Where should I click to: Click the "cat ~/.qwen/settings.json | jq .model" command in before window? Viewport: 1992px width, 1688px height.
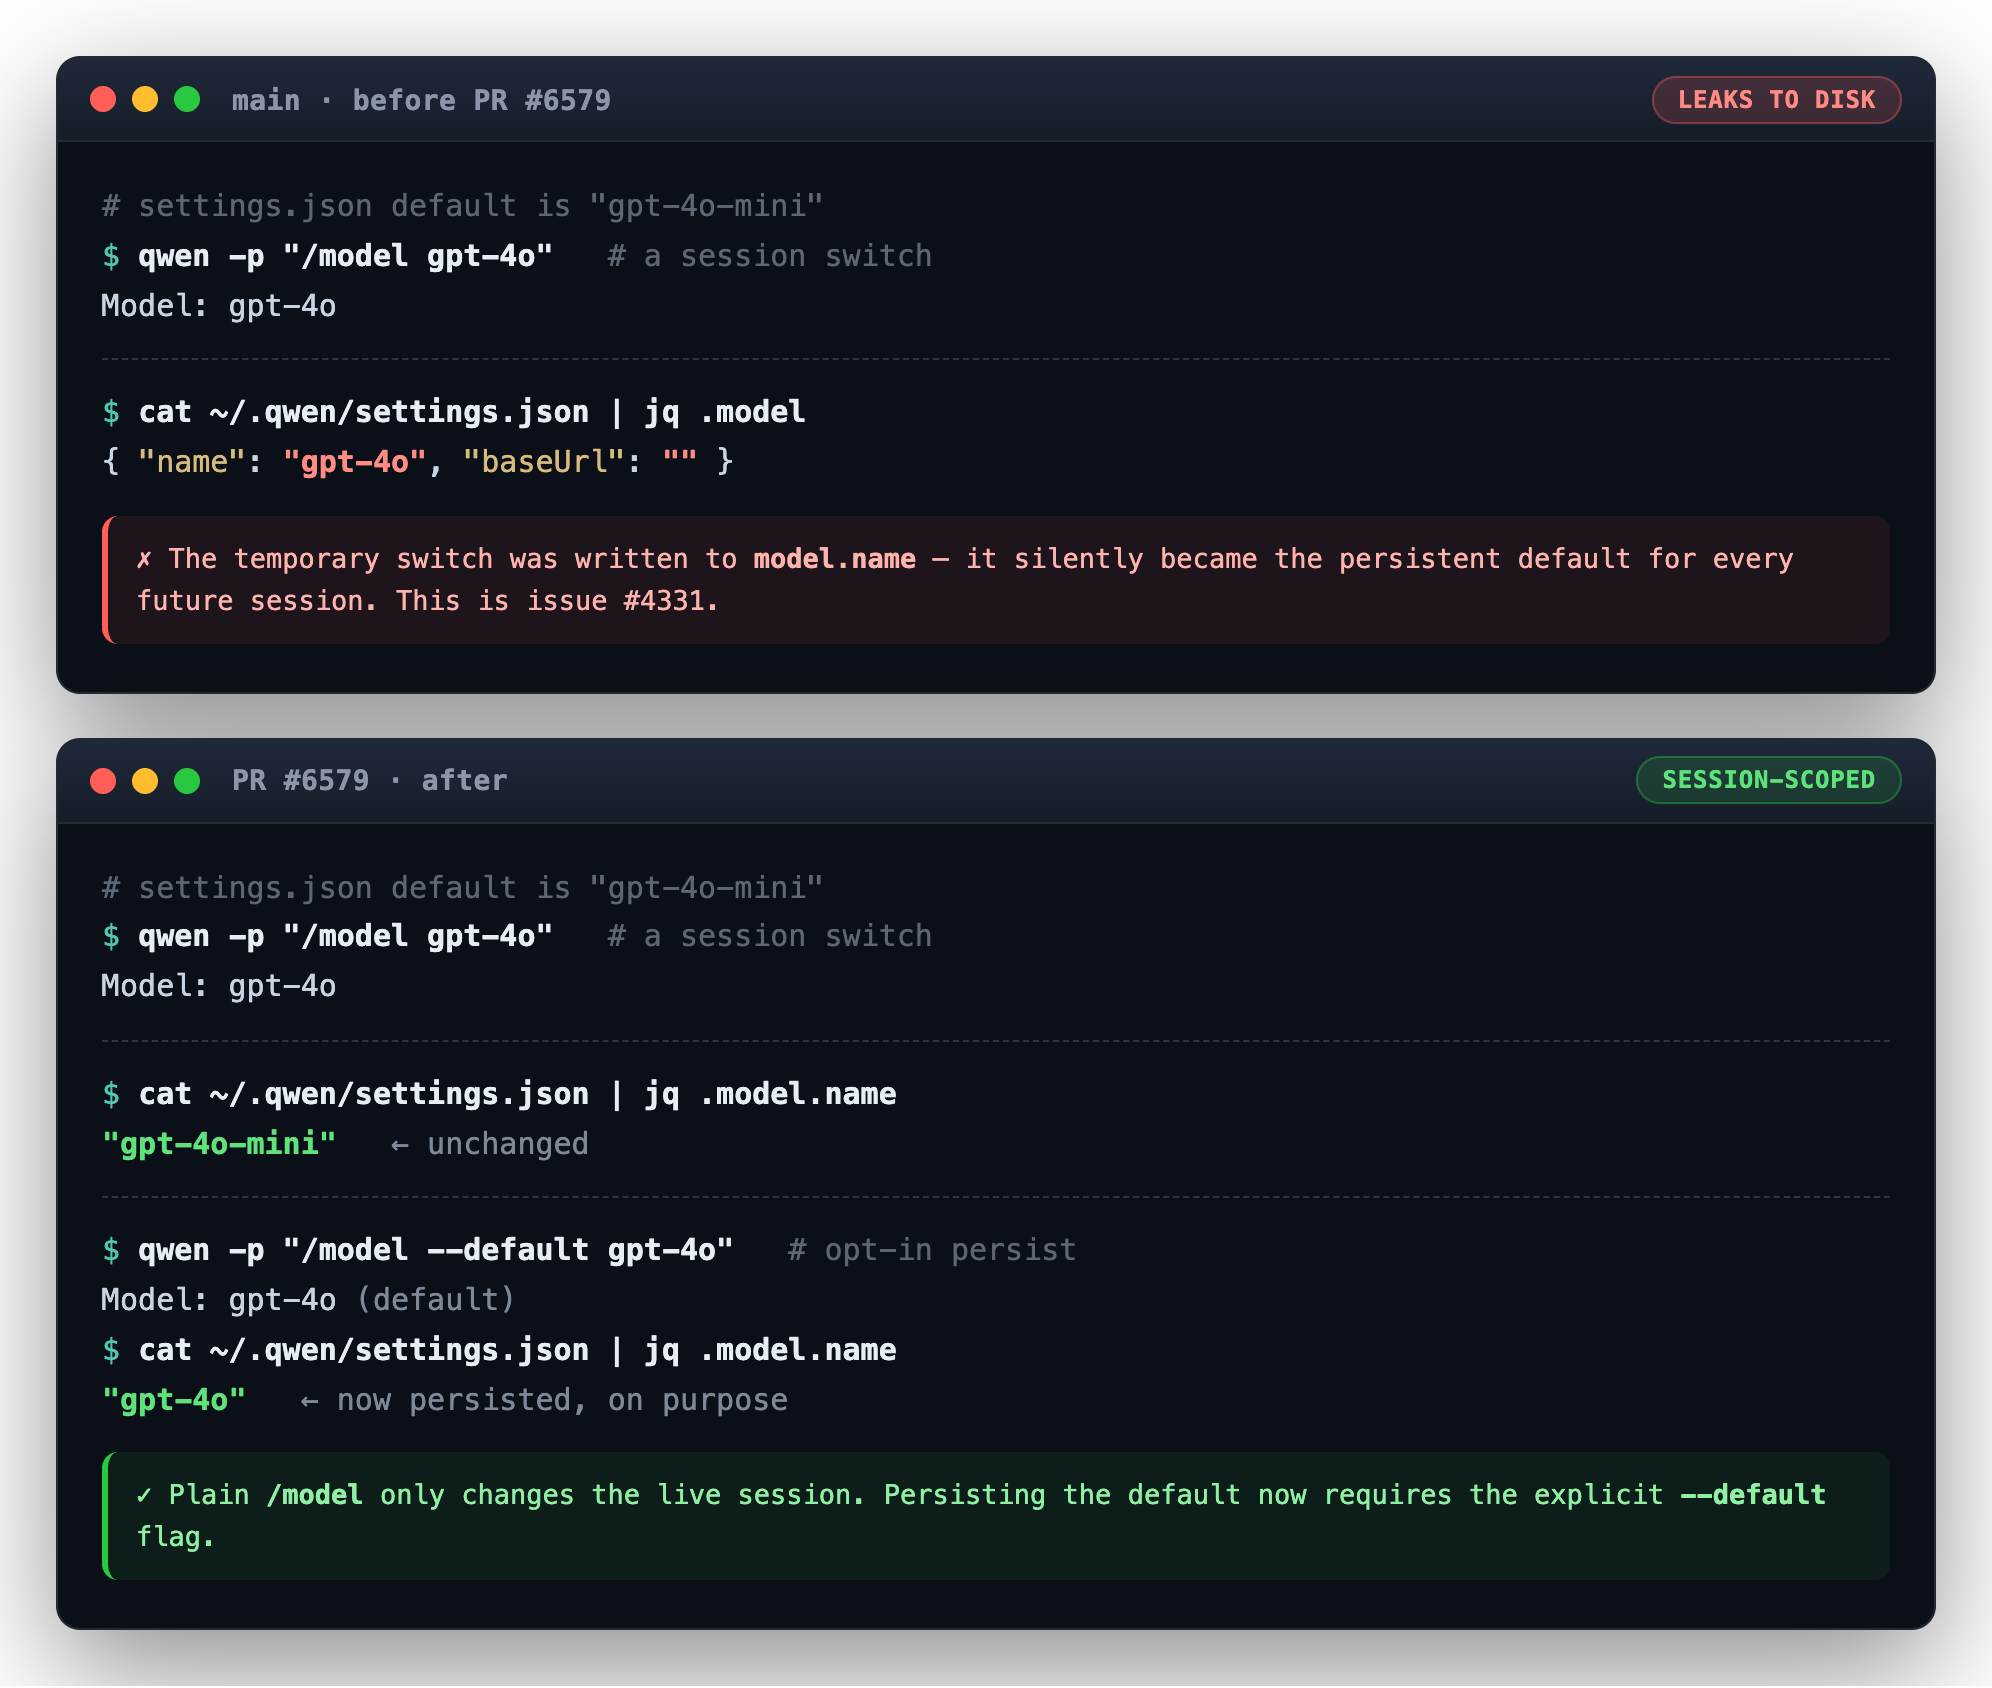(x=471, y=412)
